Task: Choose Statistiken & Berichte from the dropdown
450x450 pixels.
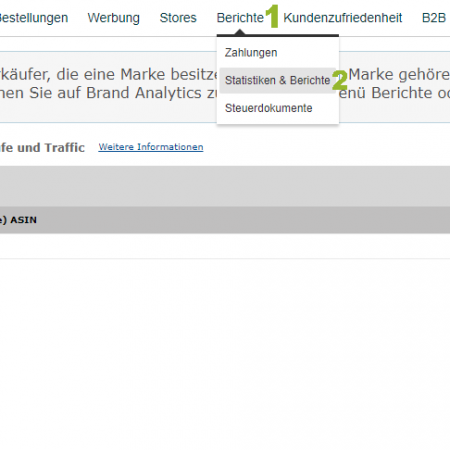Action: [x=277, y=80]
